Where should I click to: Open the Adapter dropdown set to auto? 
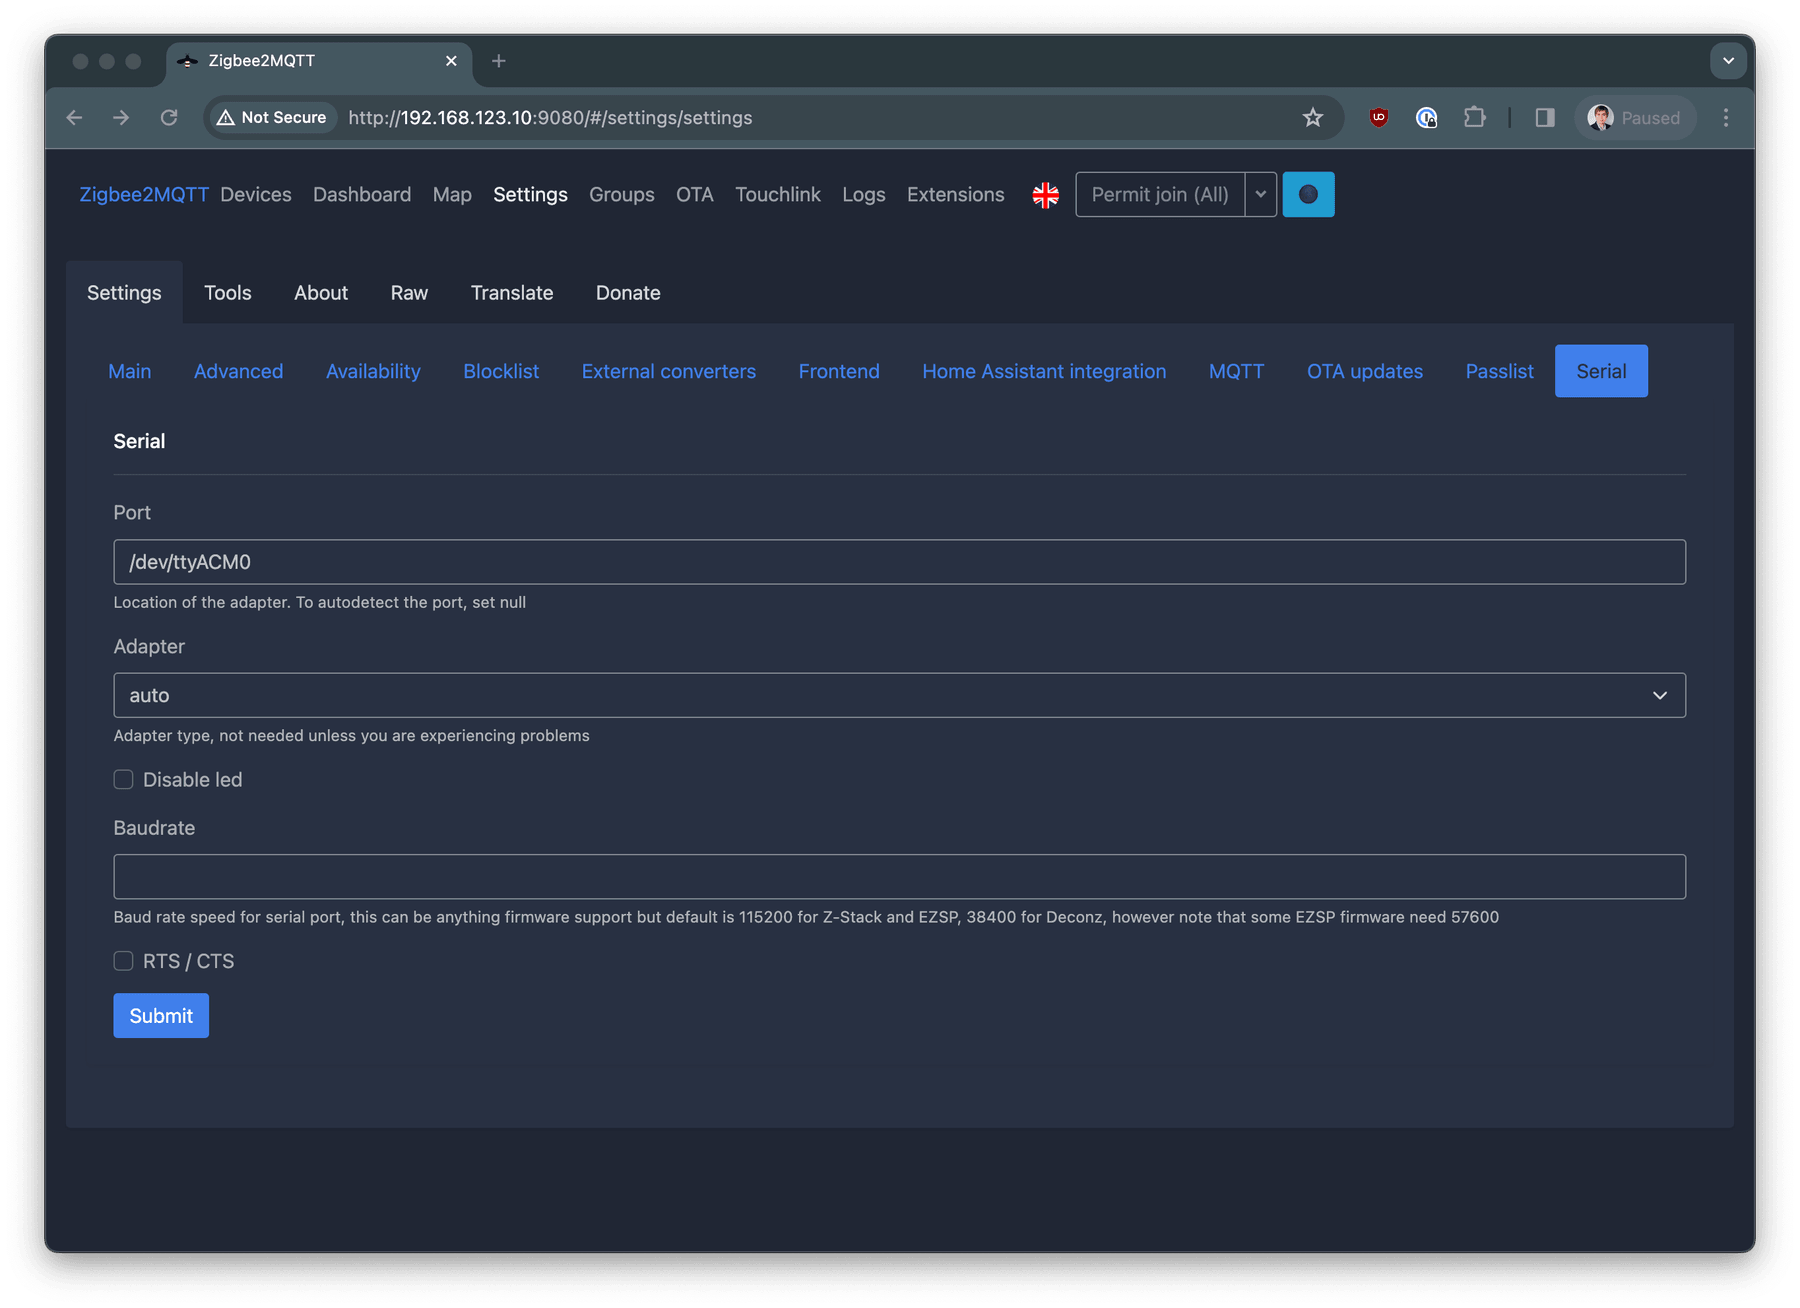click(898, 695)
